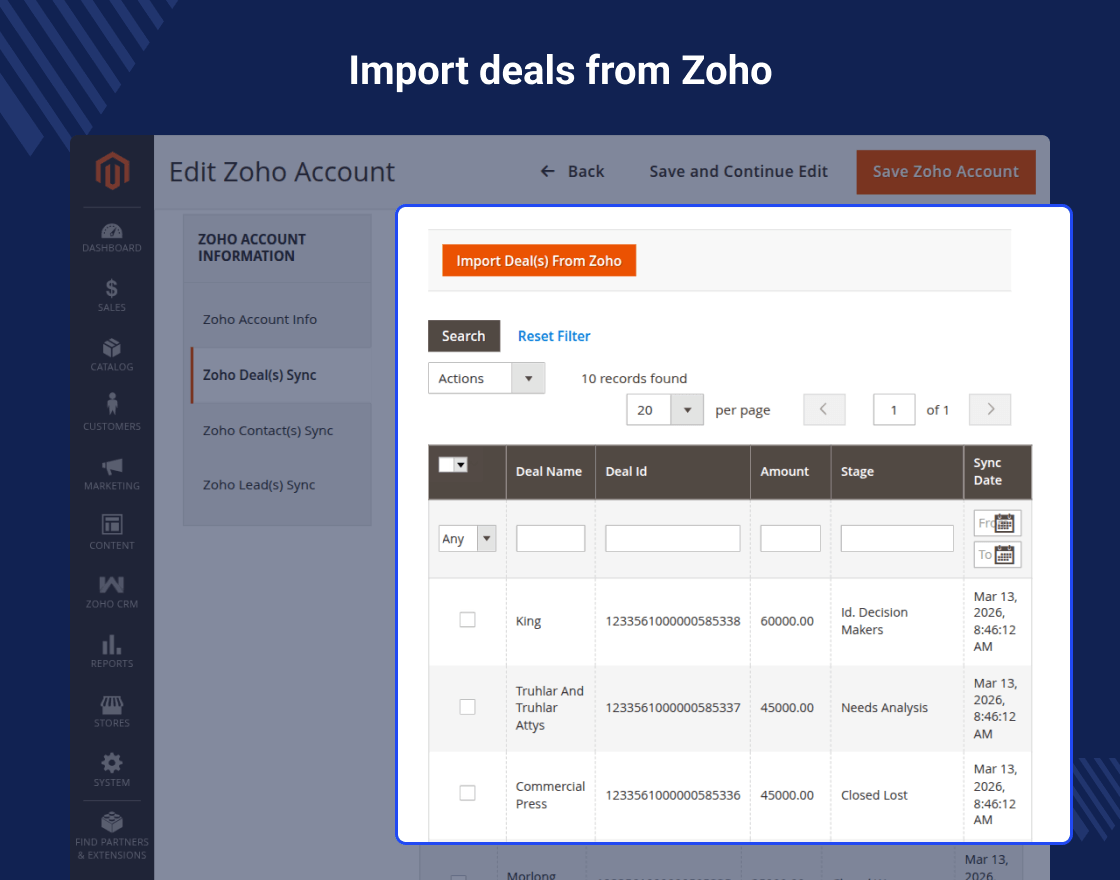Click the Reset Filter link
This screenshot has height=880, width=1120.
554,336
